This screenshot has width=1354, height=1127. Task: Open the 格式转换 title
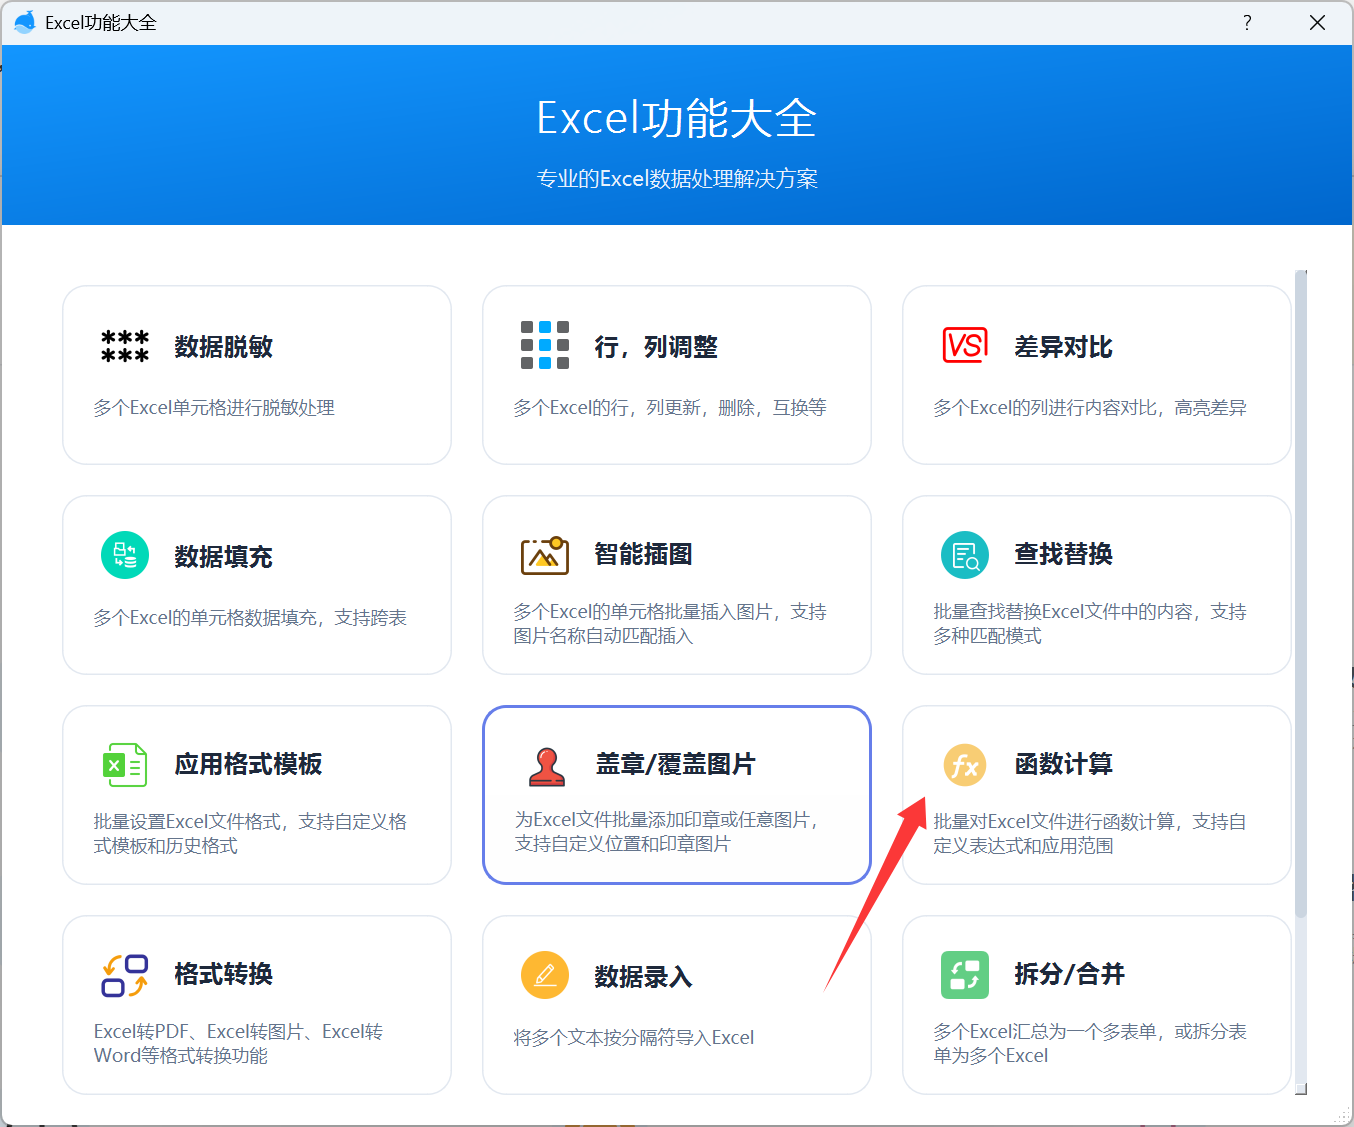[x=224, y=974]
